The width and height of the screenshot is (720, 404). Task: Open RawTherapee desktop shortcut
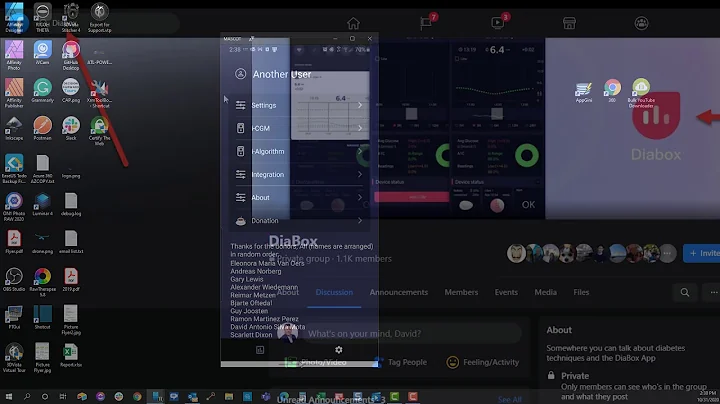[x=42, y=282]
